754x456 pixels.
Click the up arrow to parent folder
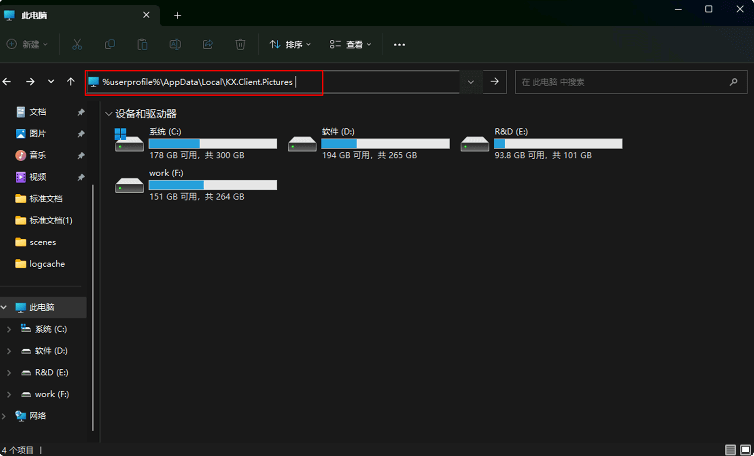pyautogui.click(x=70, y=81)
